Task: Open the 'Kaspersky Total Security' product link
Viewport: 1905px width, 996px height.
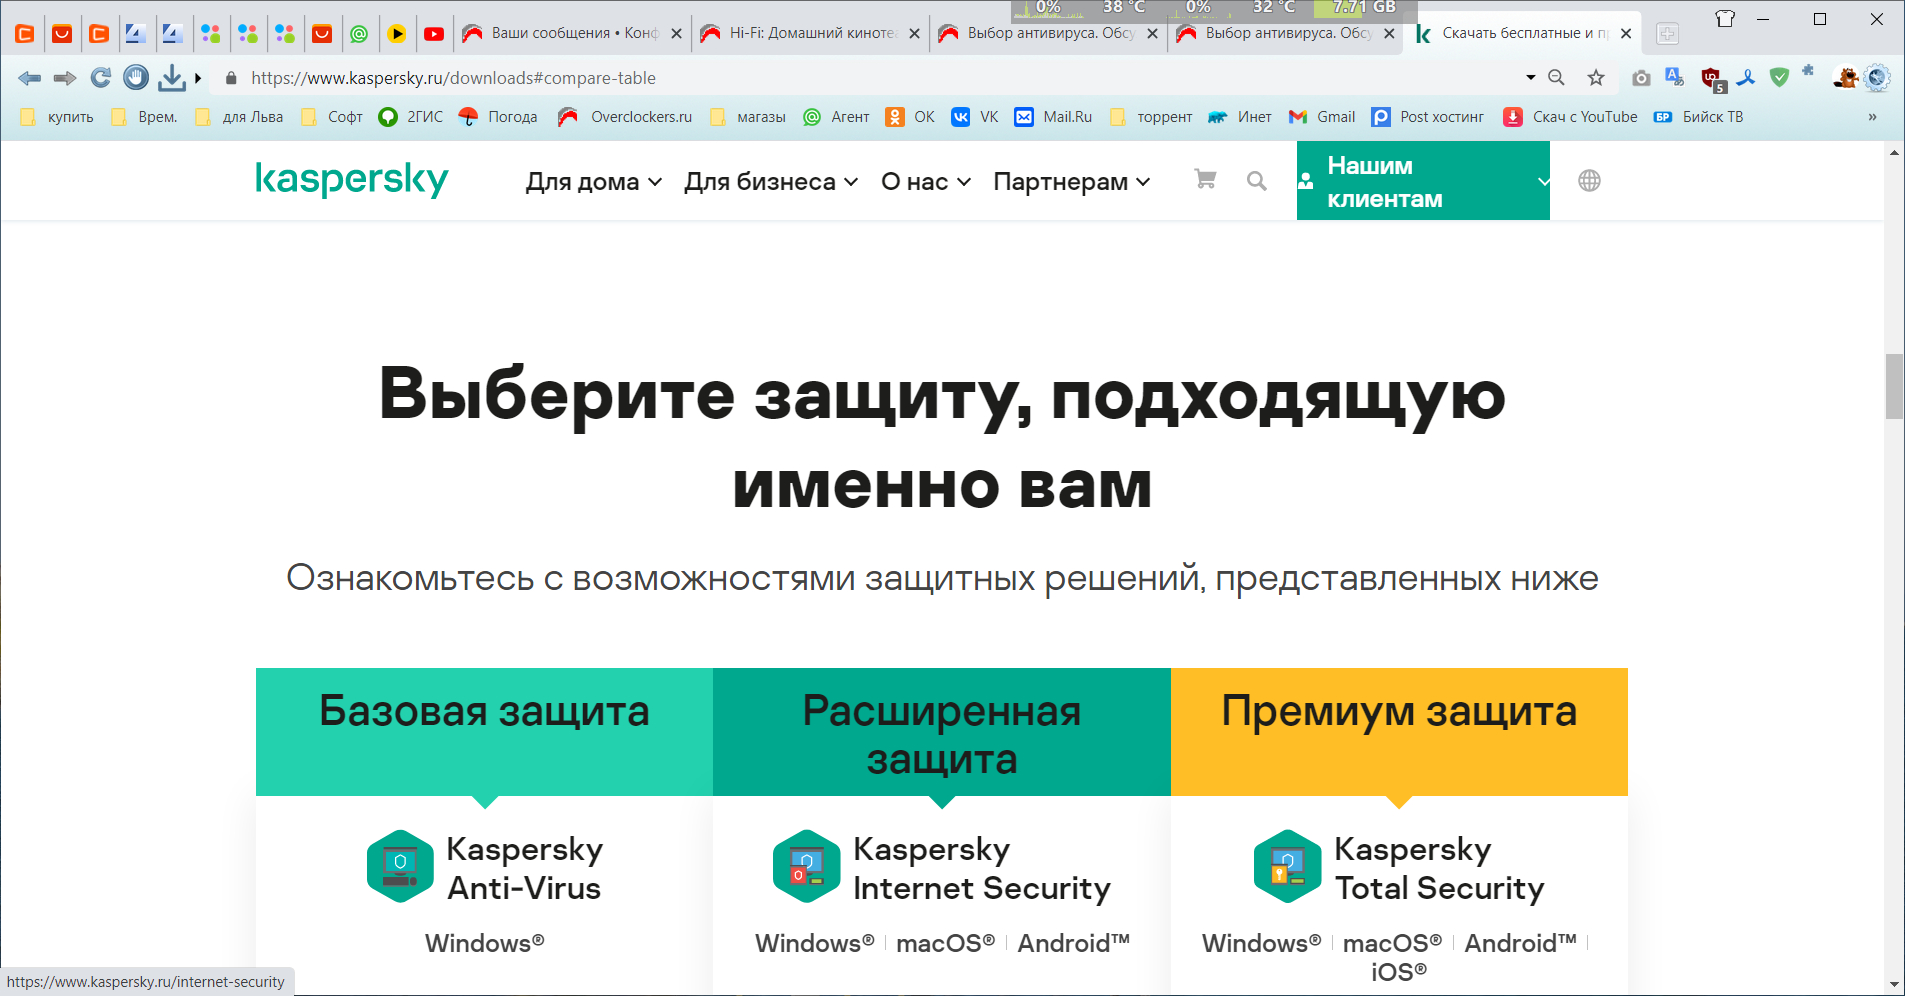Action: (1440, 868)
